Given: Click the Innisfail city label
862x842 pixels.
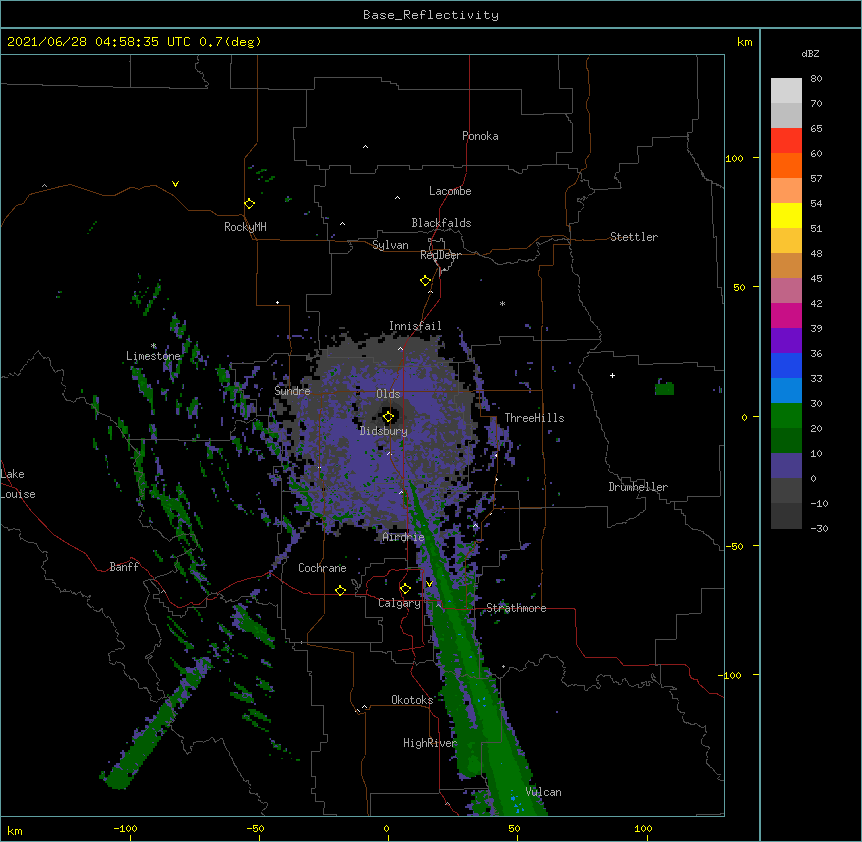Looking at the screenshot, I should (x=415, y=326).
